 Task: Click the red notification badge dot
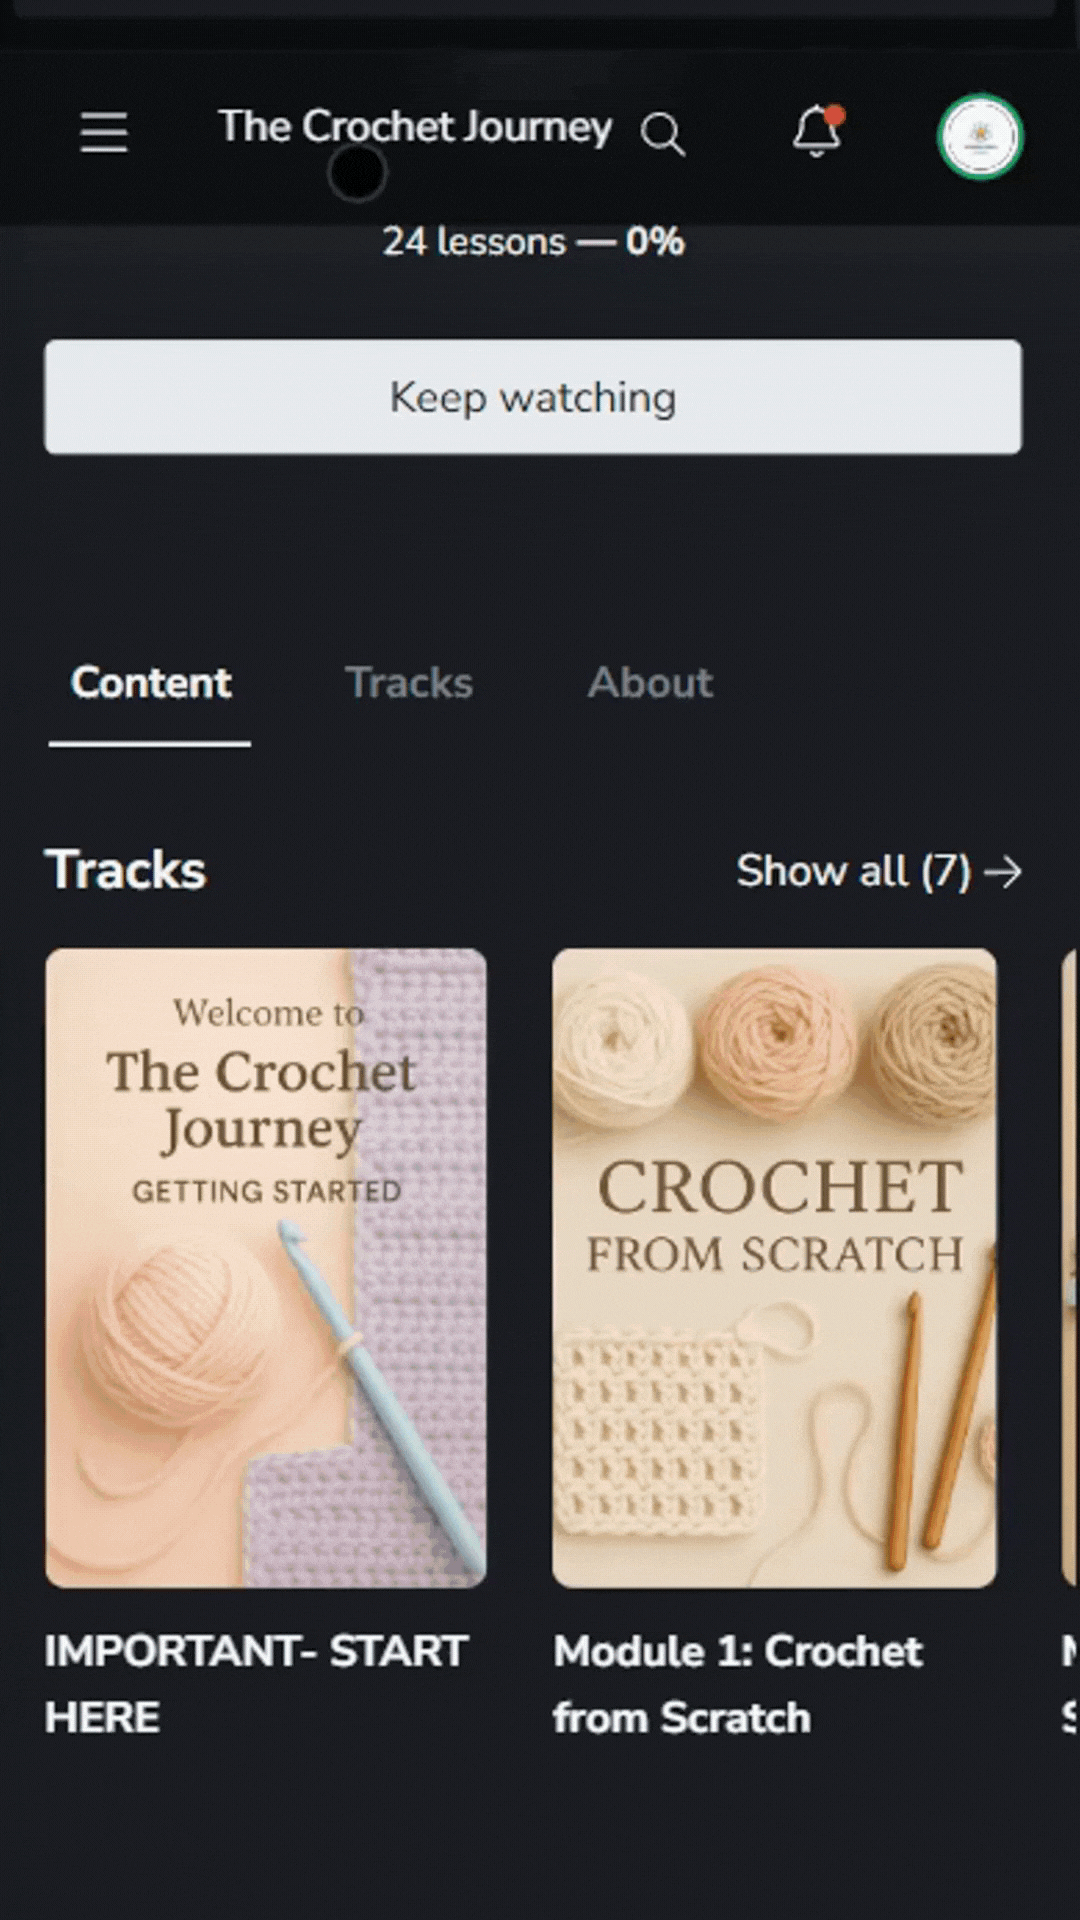[836, 115]
